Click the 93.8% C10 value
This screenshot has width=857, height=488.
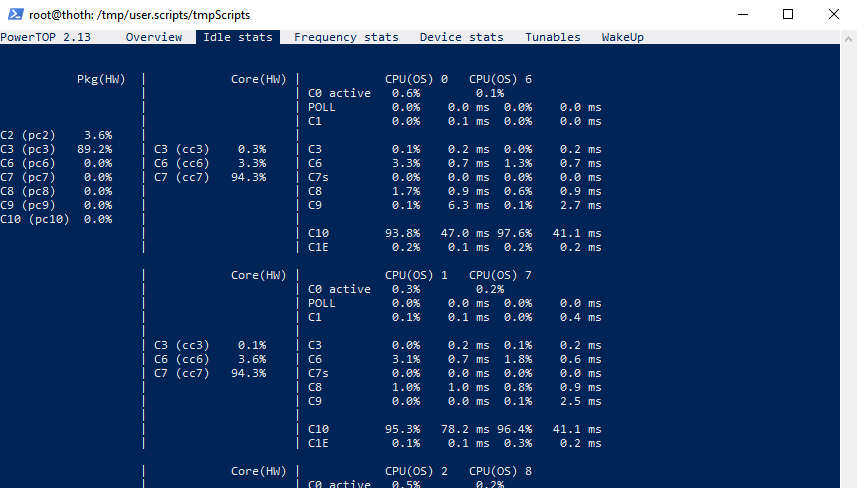(402, 233)
